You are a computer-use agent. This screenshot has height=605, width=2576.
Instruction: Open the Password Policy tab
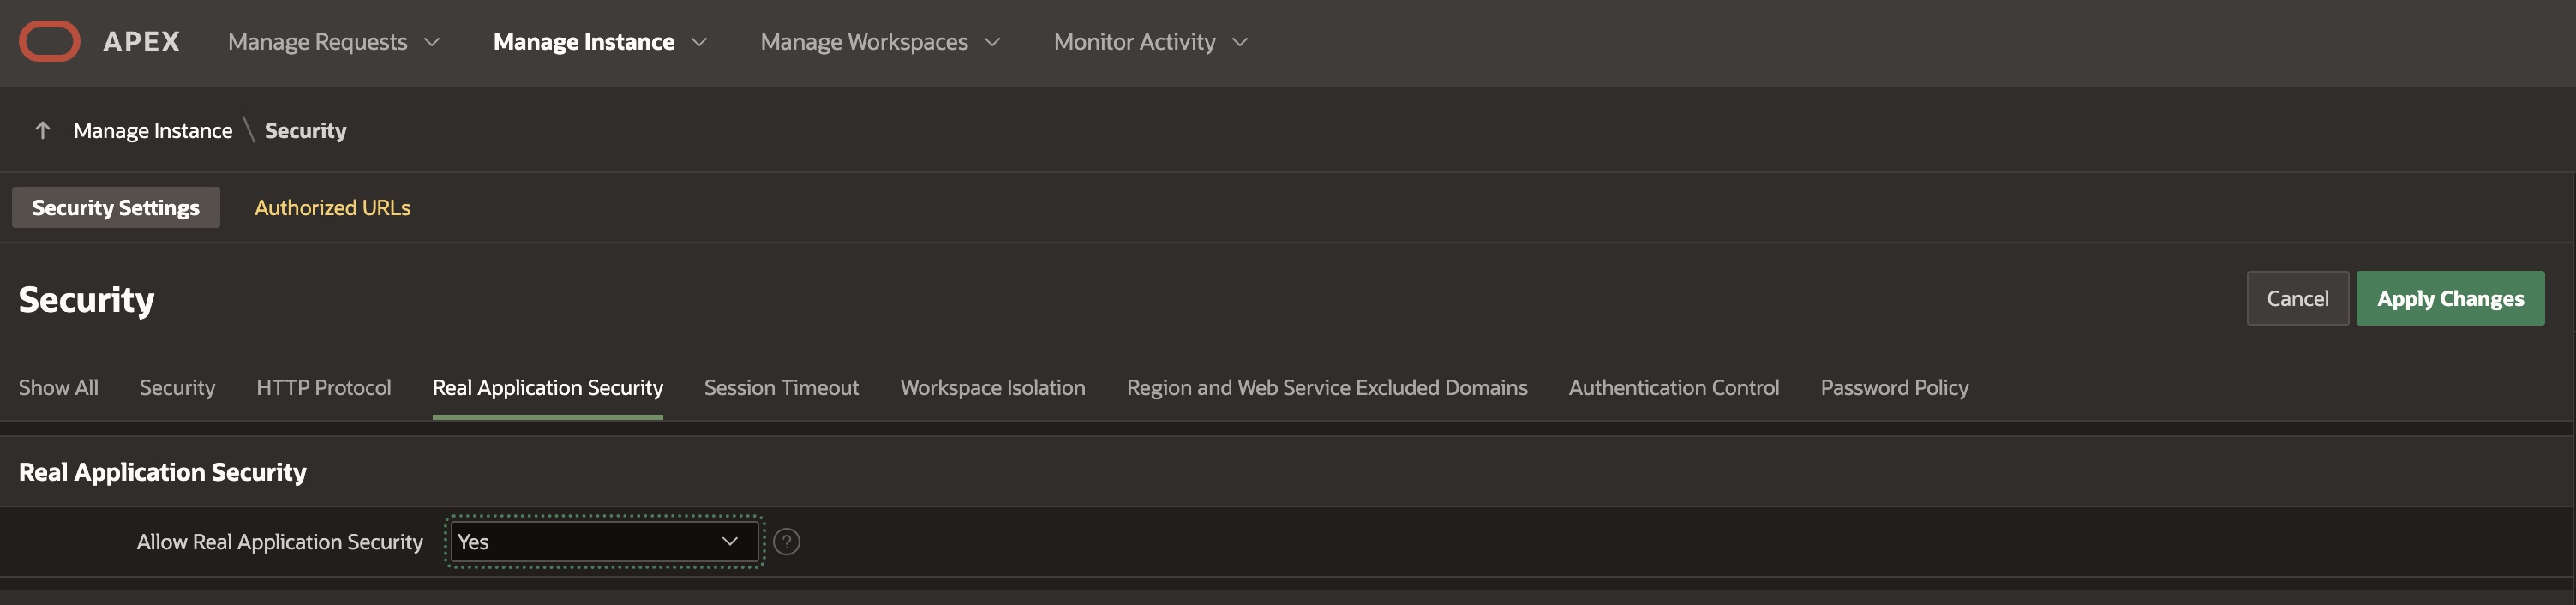click(x=1894, y=387)
